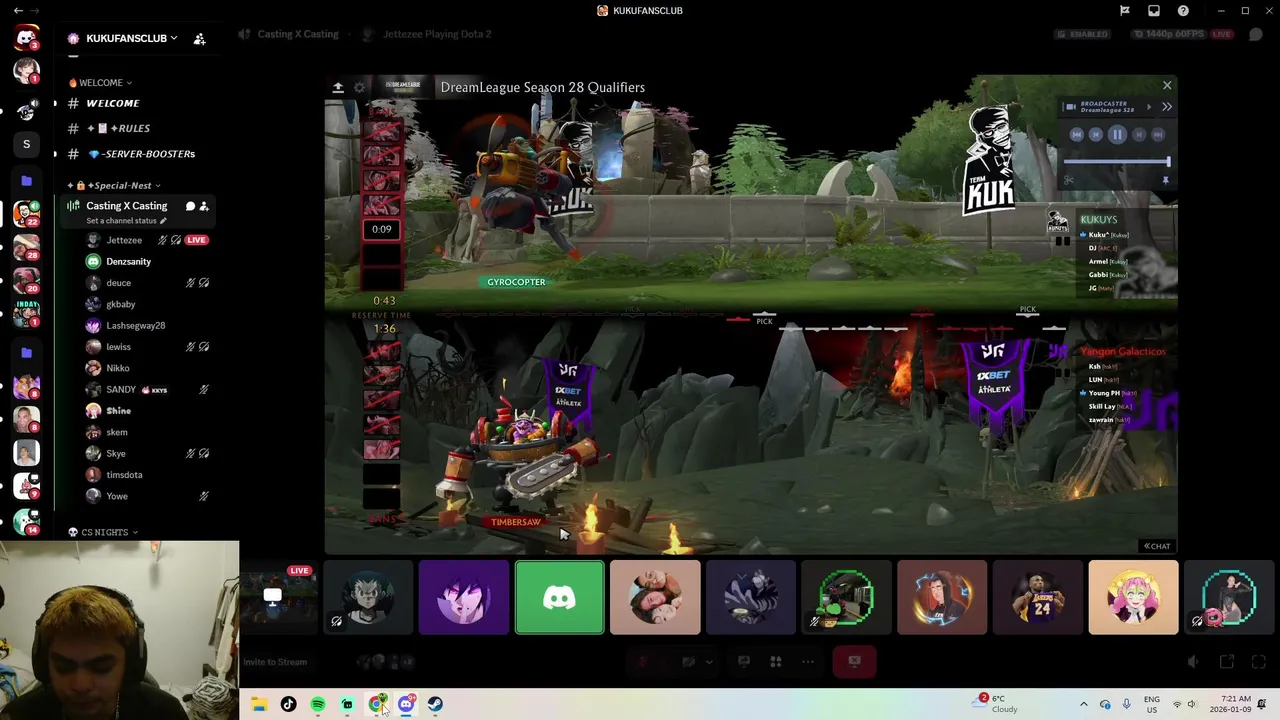This screenshot has height=720, width=1280.
Task: Pop out the stream window icon
Action: pyautogui.click(x=1227, y=662)
